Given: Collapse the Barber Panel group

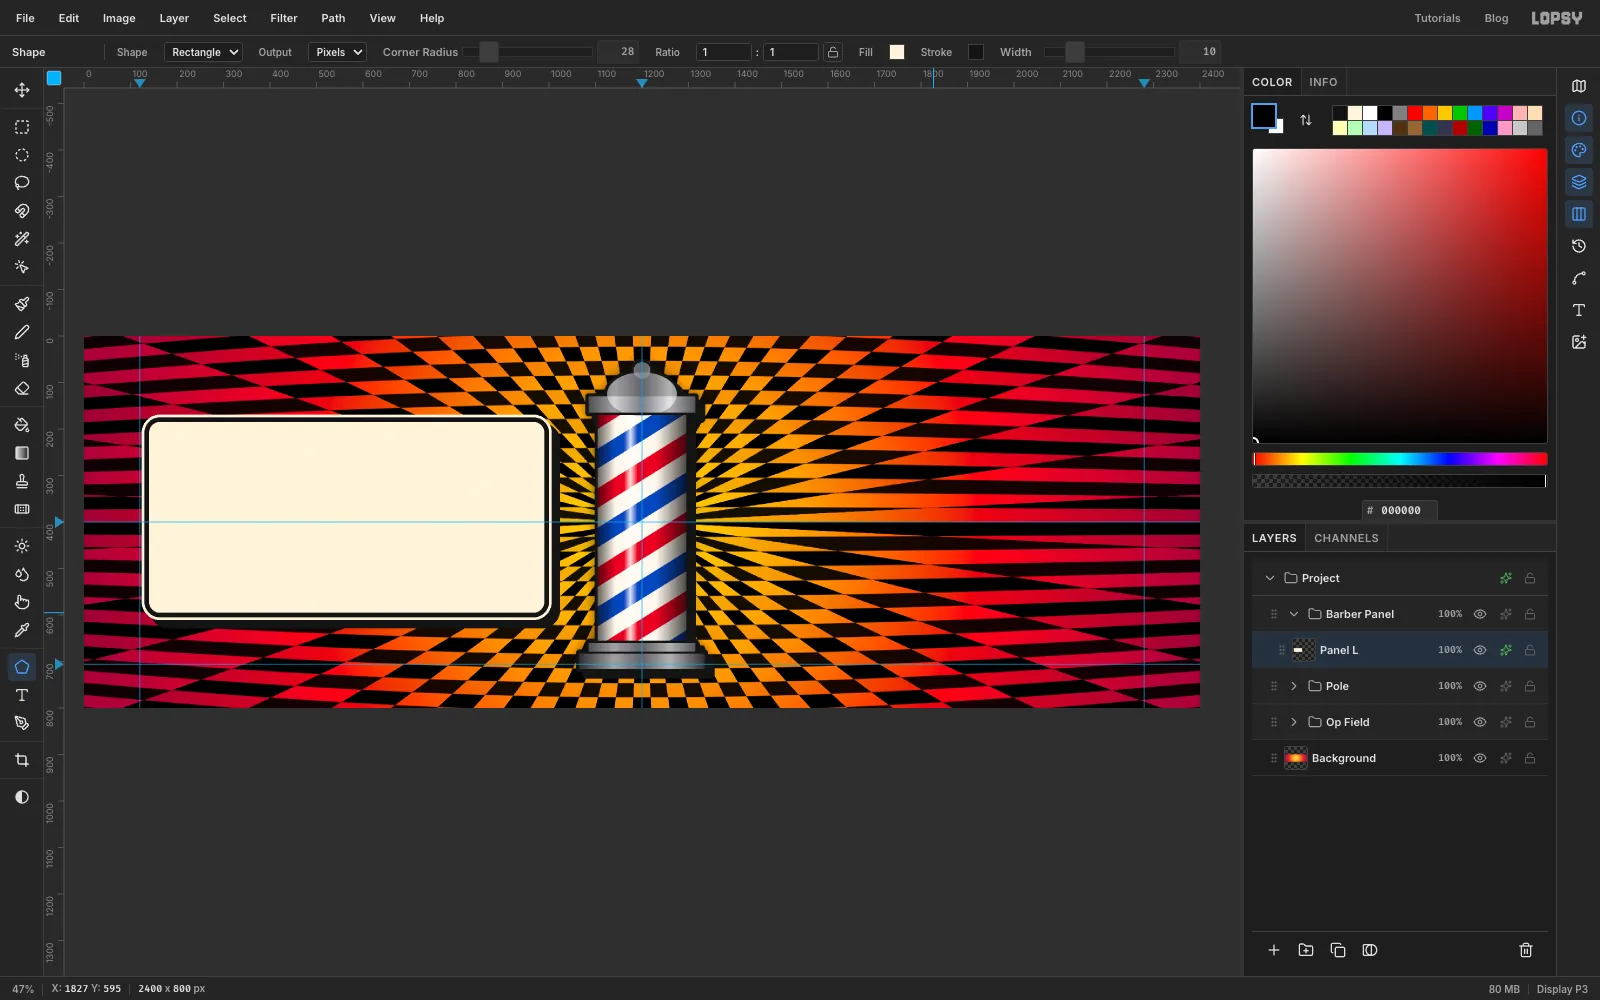Looking at the screenshot, I should (1294, 614).
